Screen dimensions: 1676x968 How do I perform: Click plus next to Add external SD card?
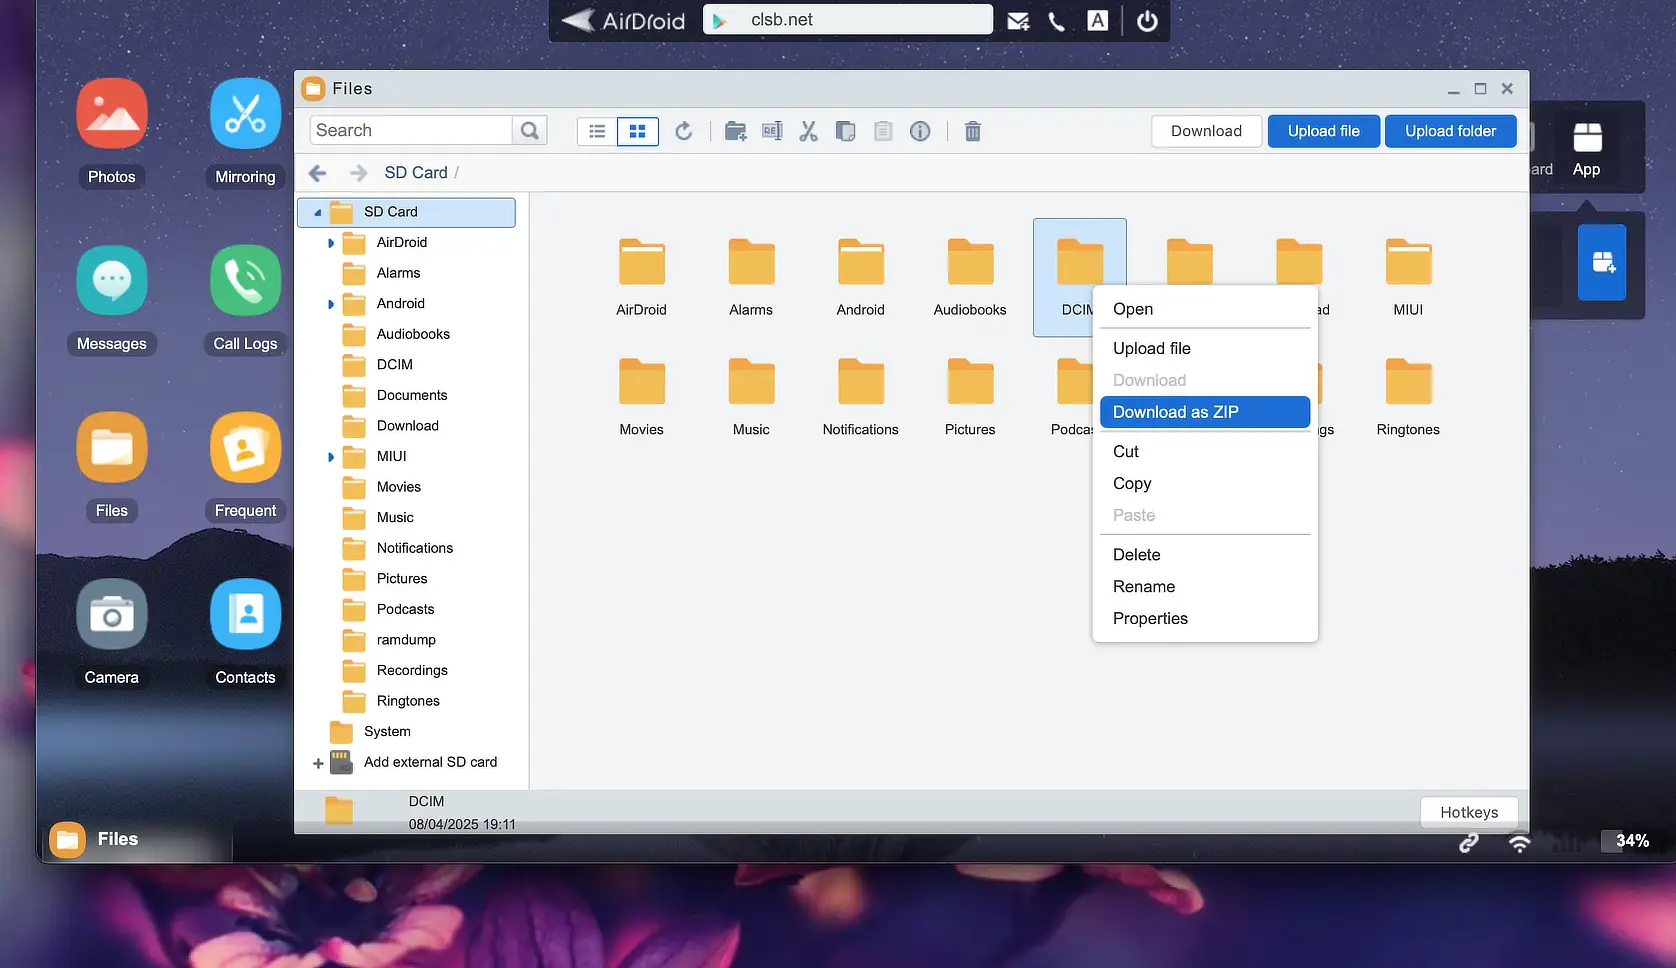[x=318, y=763]
